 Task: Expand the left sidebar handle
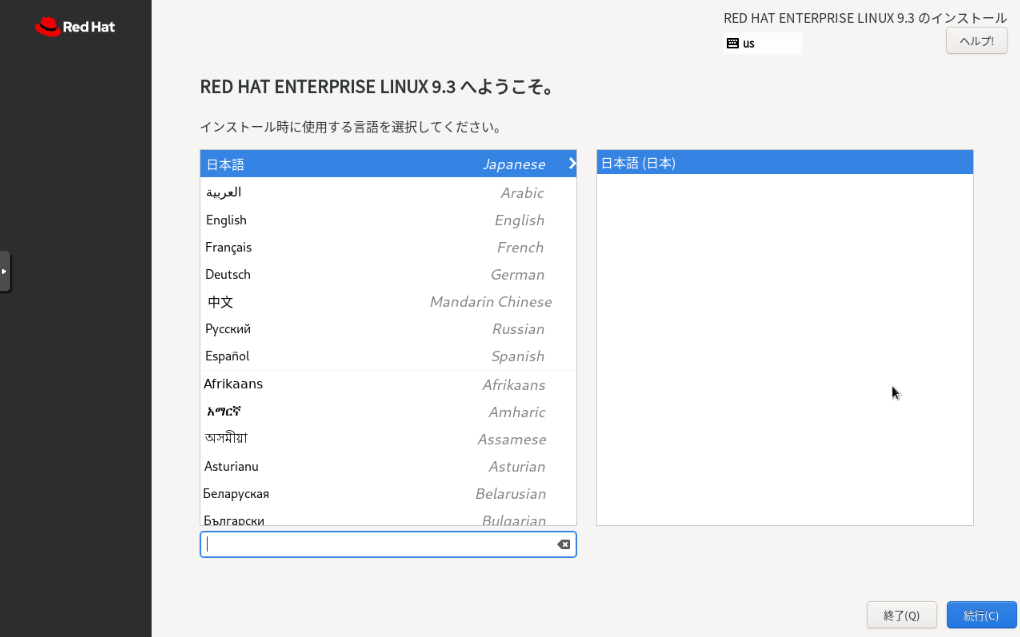[5, 271]
